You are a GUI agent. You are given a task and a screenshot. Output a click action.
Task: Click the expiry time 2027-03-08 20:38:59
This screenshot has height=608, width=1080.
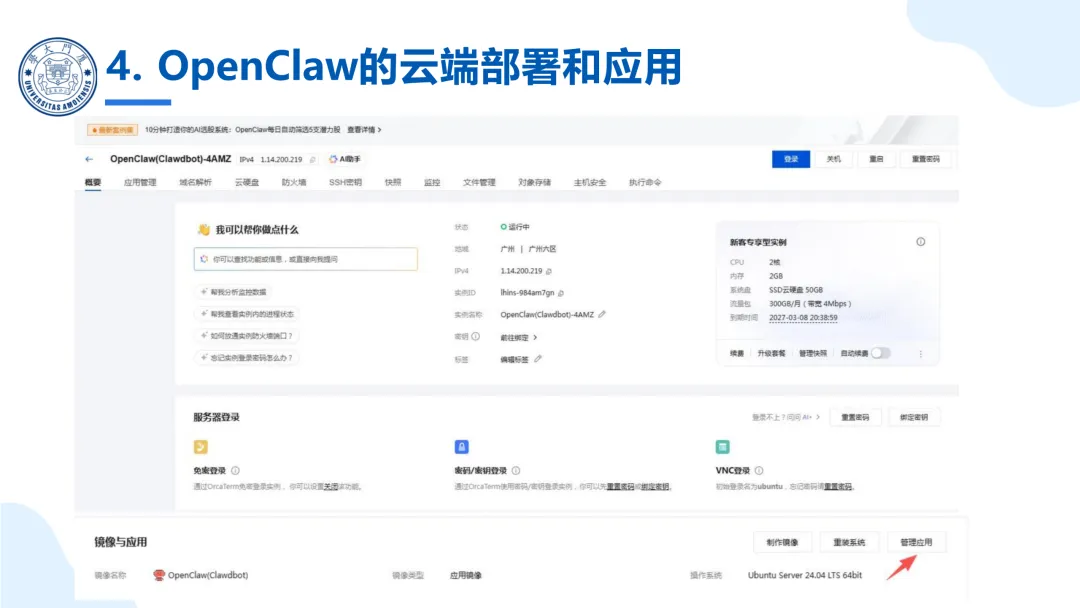pyautogui.click(x=803, y=317)
